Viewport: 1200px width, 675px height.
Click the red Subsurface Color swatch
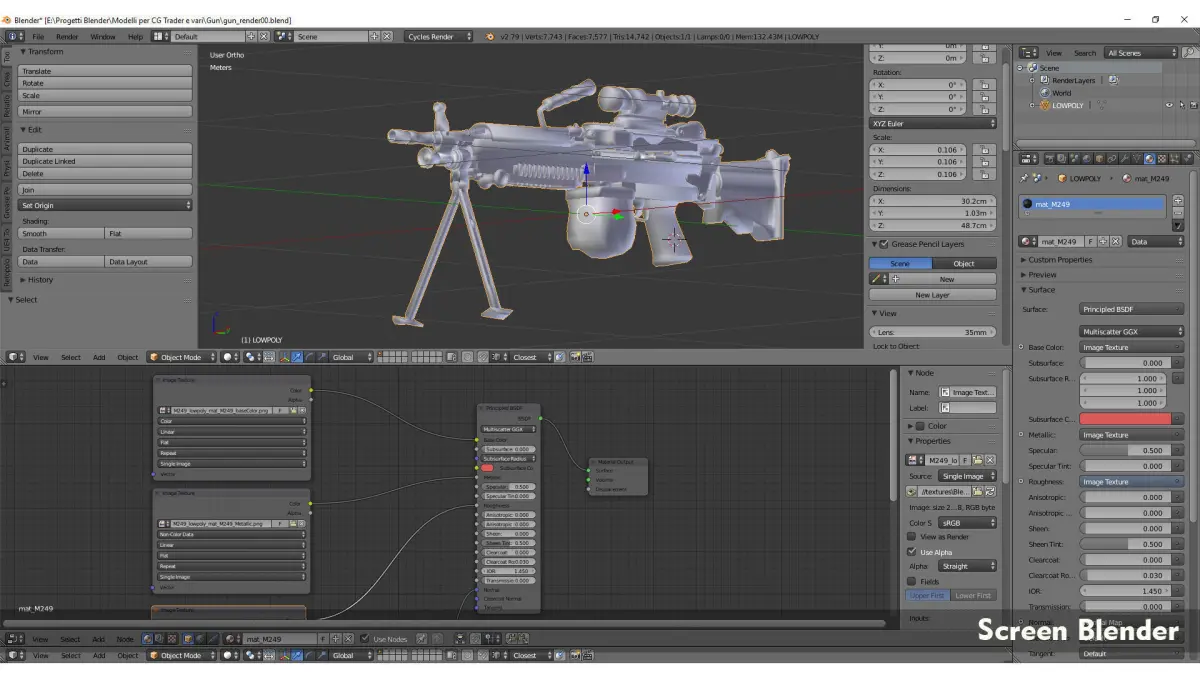pyautogui.click(x=1125, y=419)
